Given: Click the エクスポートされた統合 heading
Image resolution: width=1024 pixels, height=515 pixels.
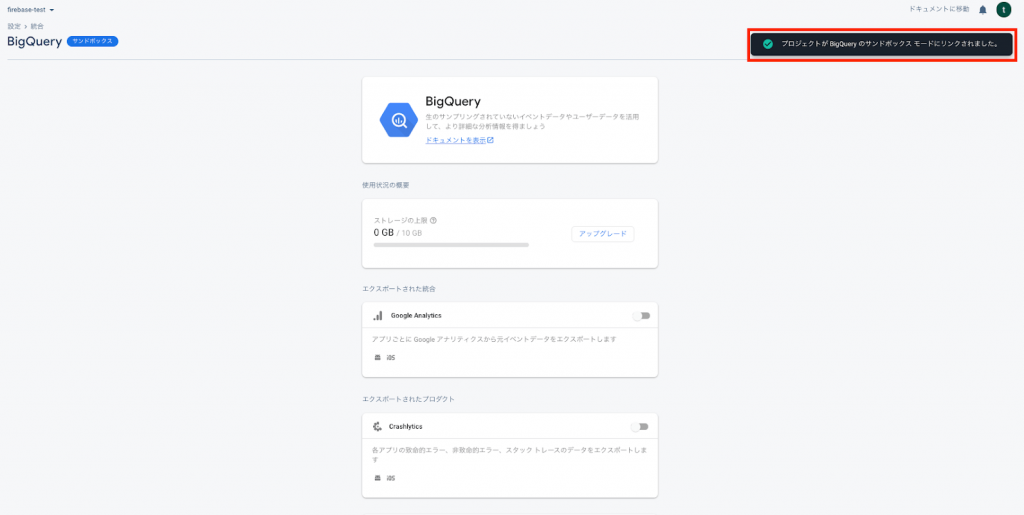Looking at the screenshot, I should (399, 288).
